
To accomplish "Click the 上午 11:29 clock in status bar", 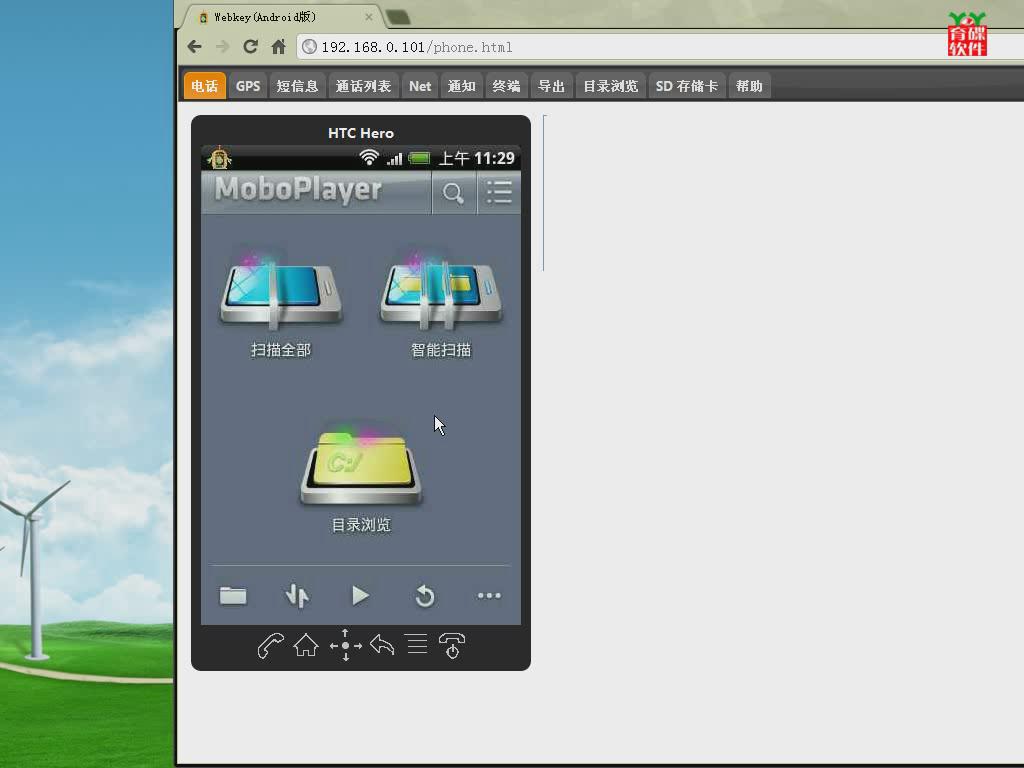I will [x=477, y=158].
